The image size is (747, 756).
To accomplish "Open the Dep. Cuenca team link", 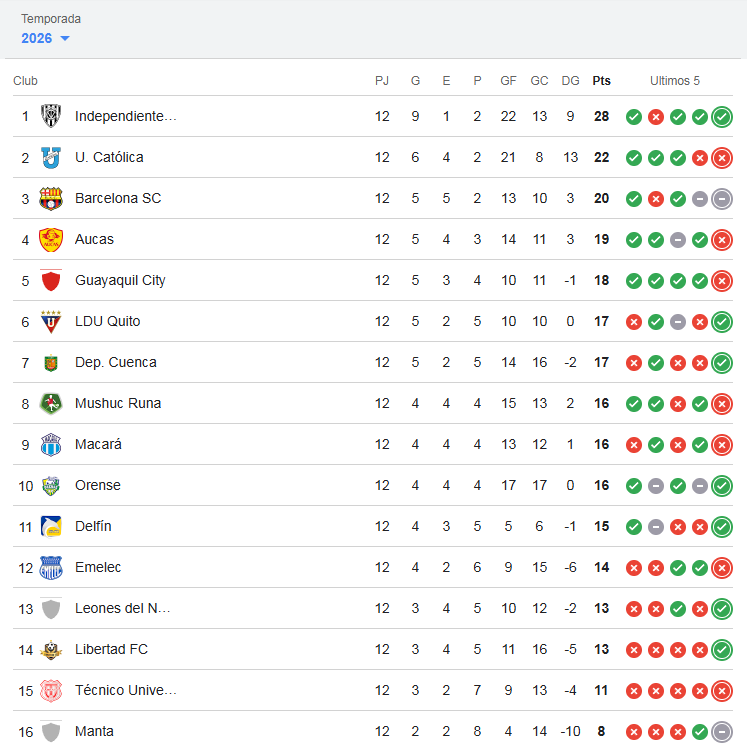I will 116,362.
